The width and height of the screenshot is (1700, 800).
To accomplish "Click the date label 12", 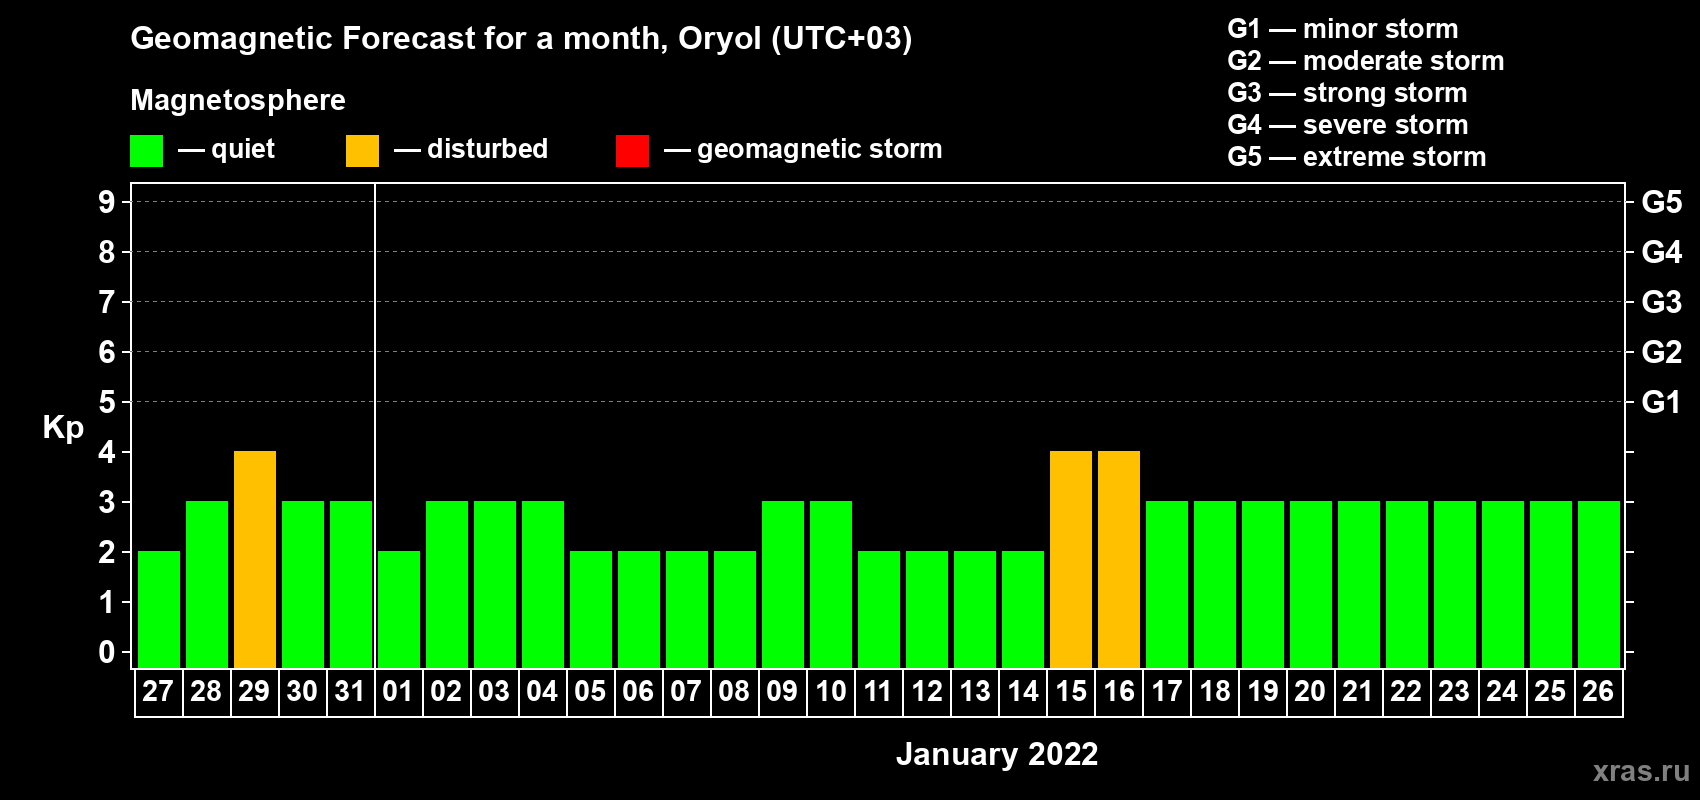I will click(x=926, y=692).
